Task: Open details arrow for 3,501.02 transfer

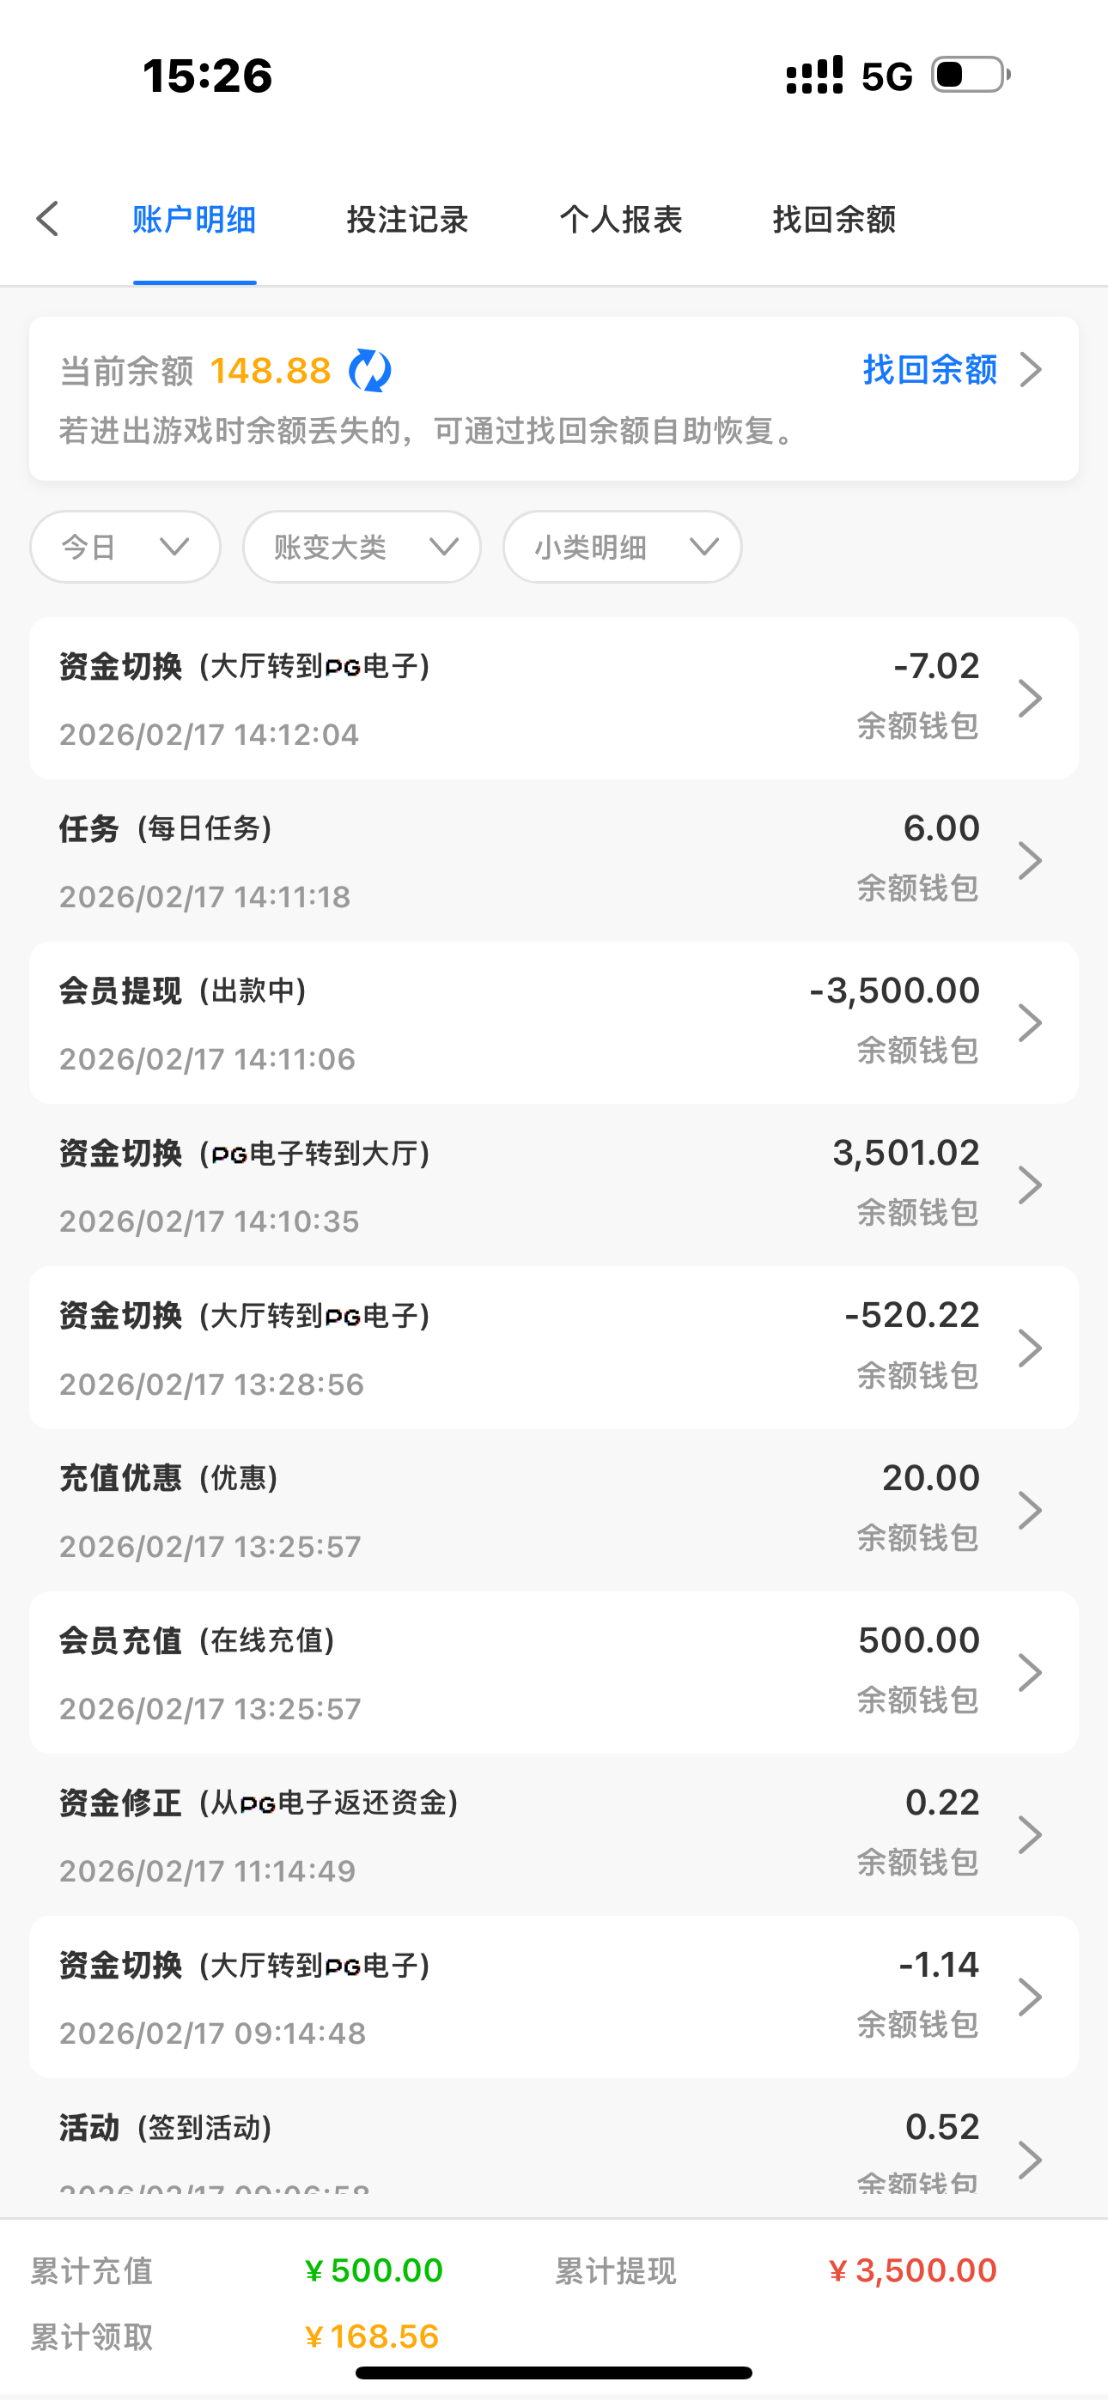Action: 1030,1185
